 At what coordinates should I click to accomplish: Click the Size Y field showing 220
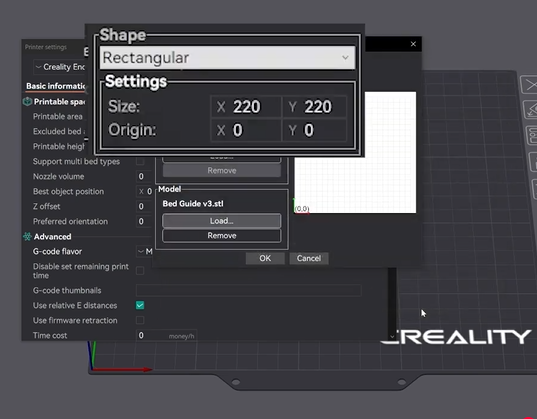(314, 107)
